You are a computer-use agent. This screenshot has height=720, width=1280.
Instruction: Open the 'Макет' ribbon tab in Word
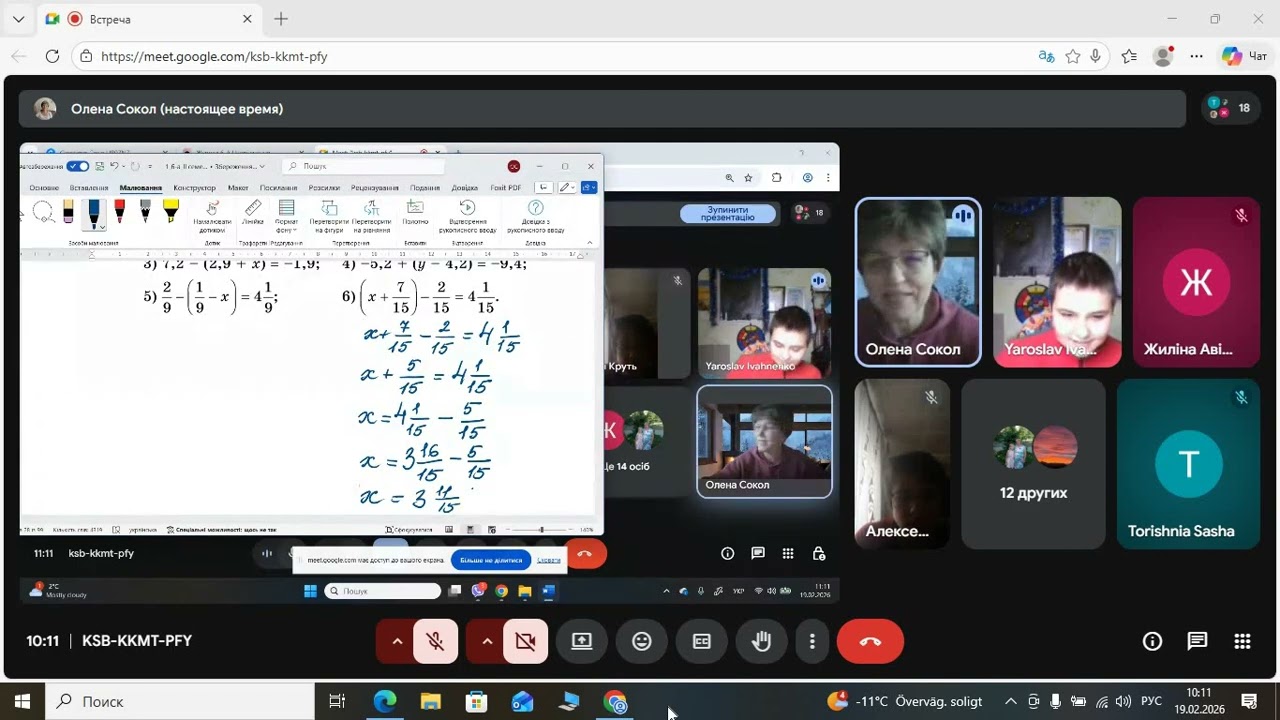pyautogui.click(x=238, y=188)
